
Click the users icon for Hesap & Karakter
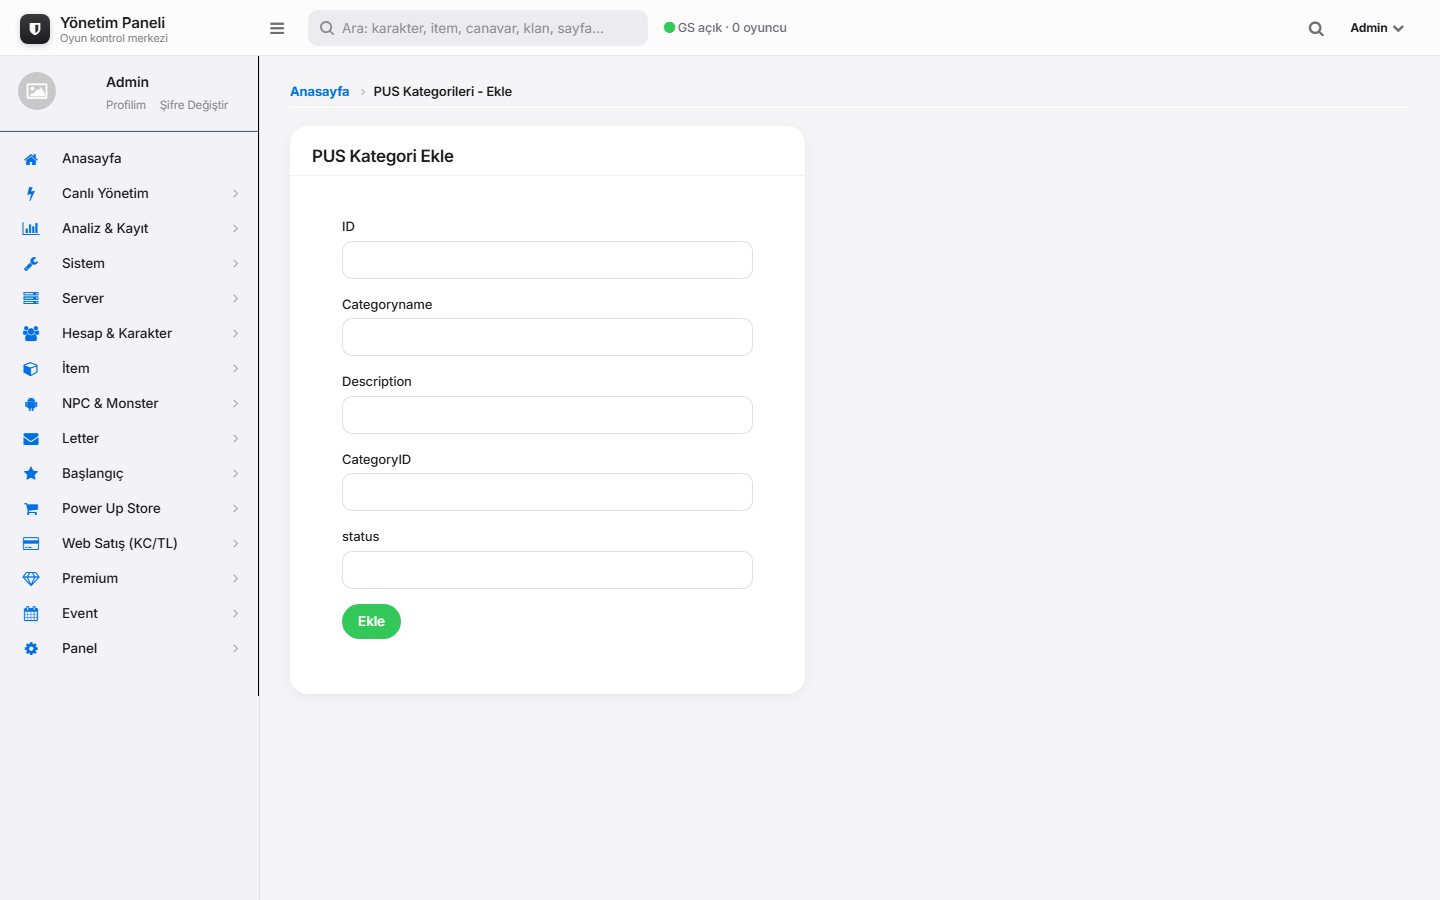click(31, 334)
